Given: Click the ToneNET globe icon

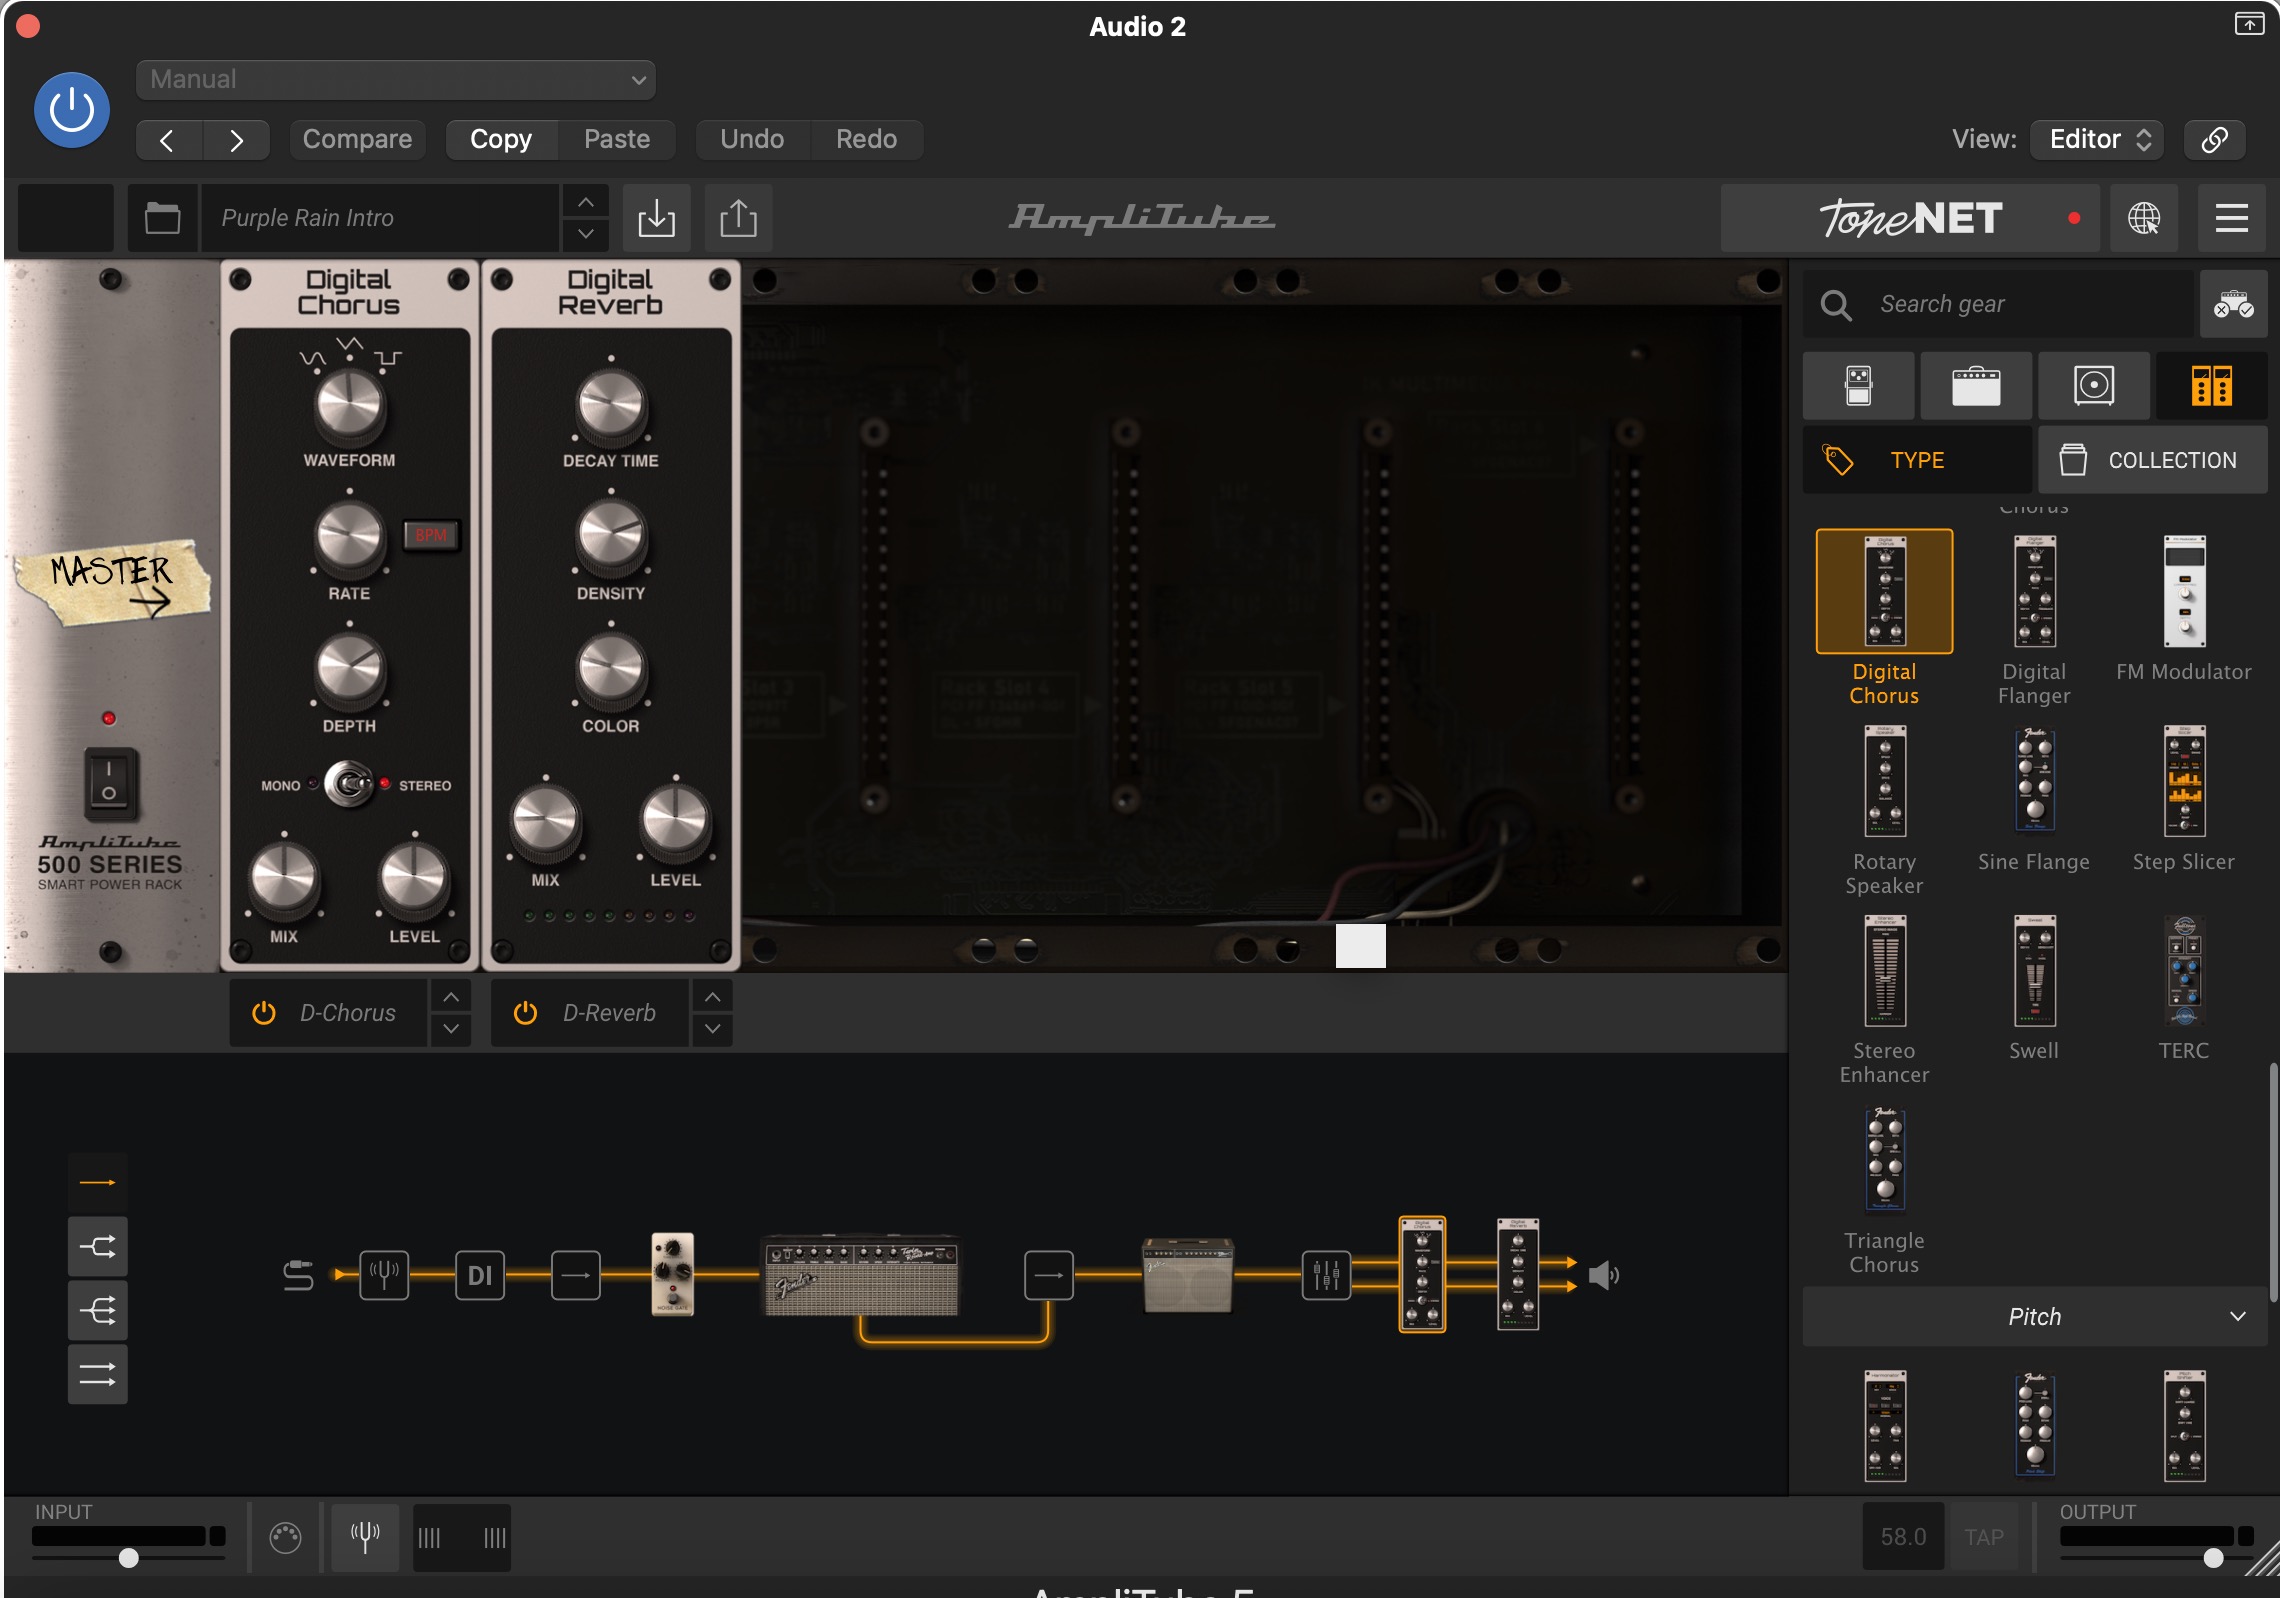Looking at the screenshot, I should click(x=2143, y=218).
